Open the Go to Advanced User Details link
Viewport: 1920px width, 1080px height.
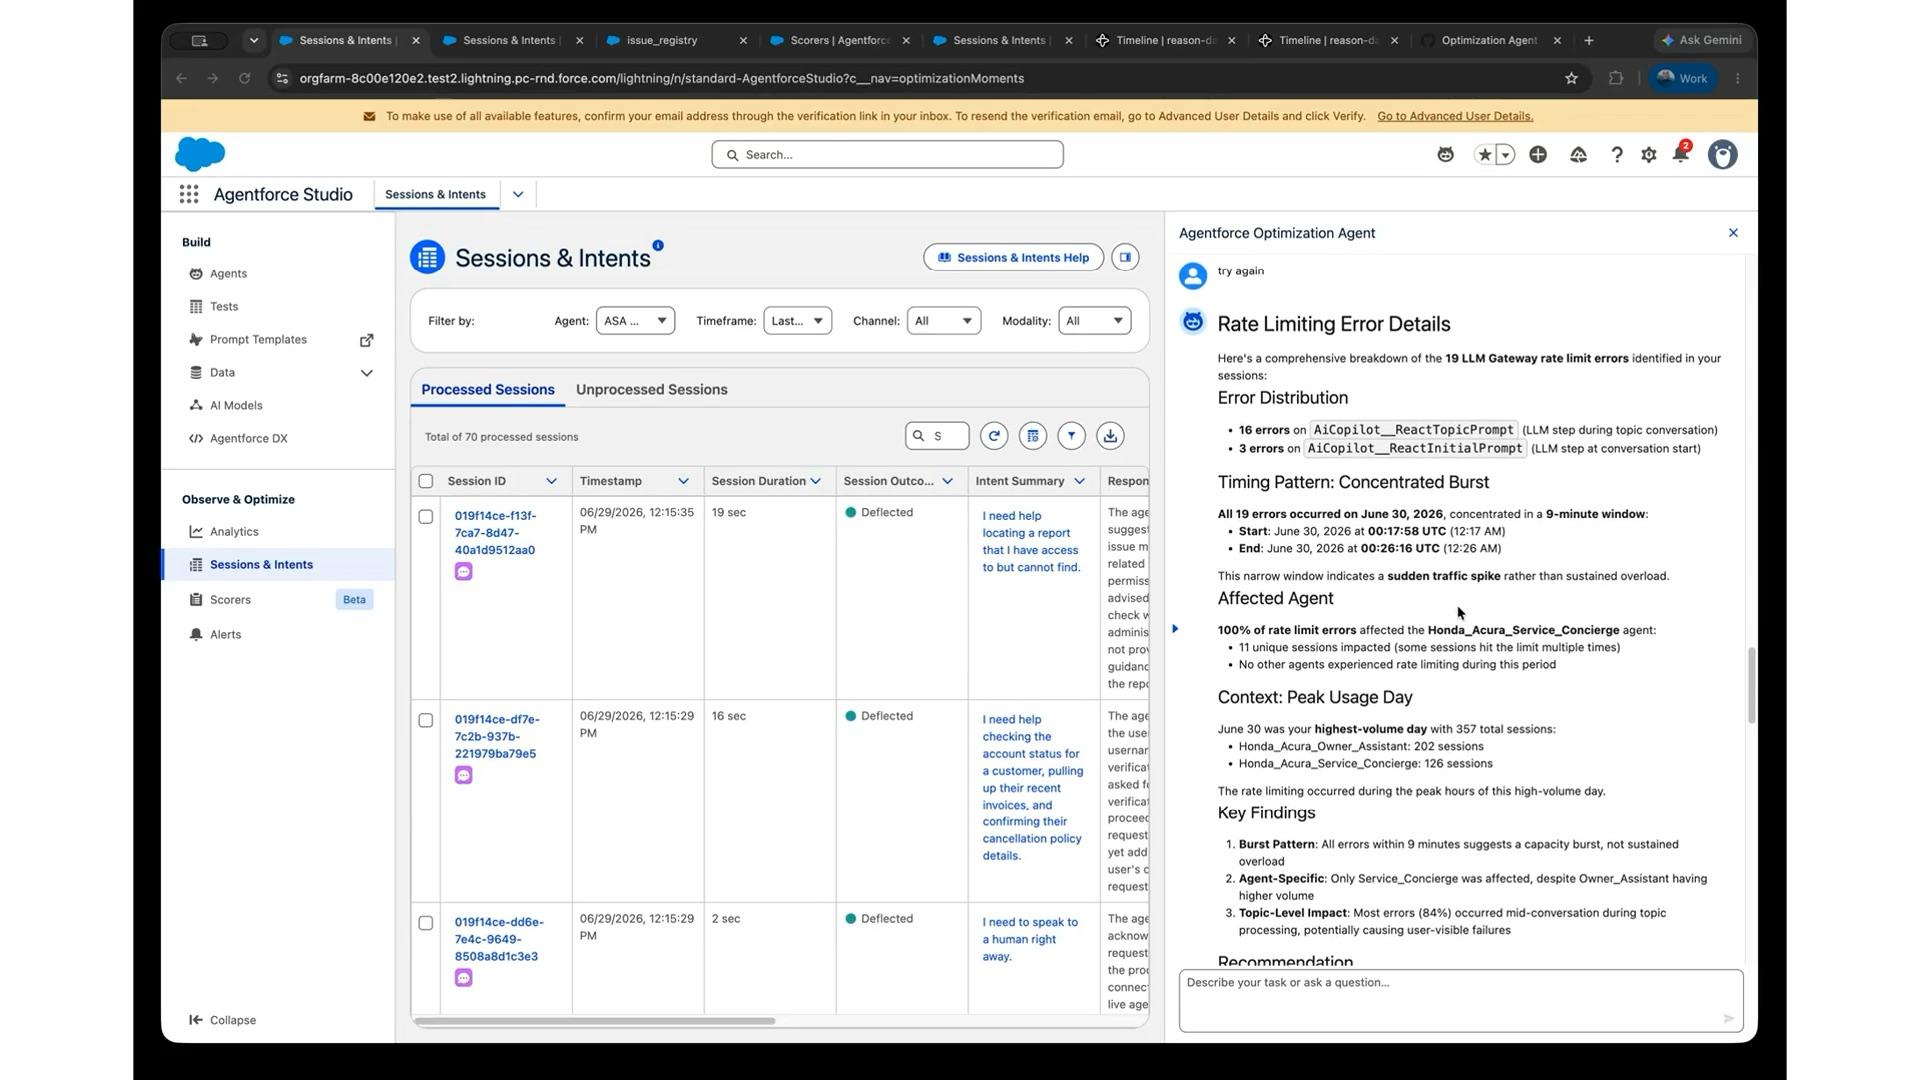[1455, 117]
